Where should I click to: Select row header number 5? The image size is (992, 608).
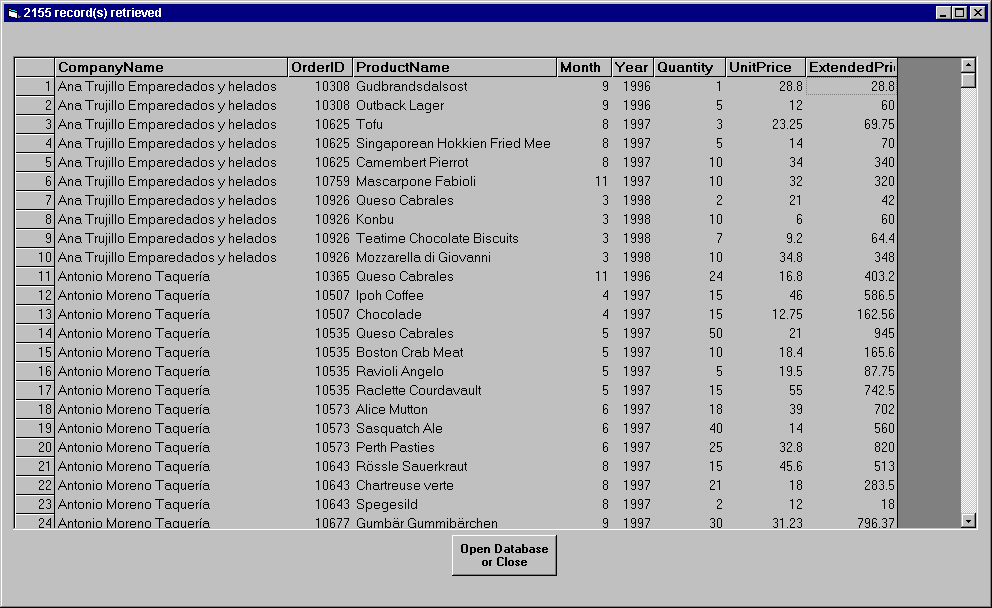35,163
